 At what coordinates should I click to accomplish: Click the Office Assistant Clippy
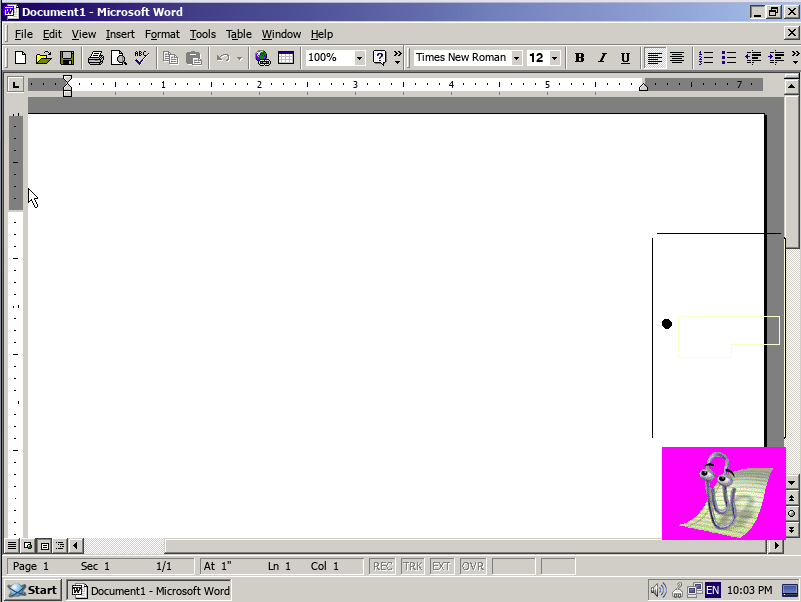723,493
